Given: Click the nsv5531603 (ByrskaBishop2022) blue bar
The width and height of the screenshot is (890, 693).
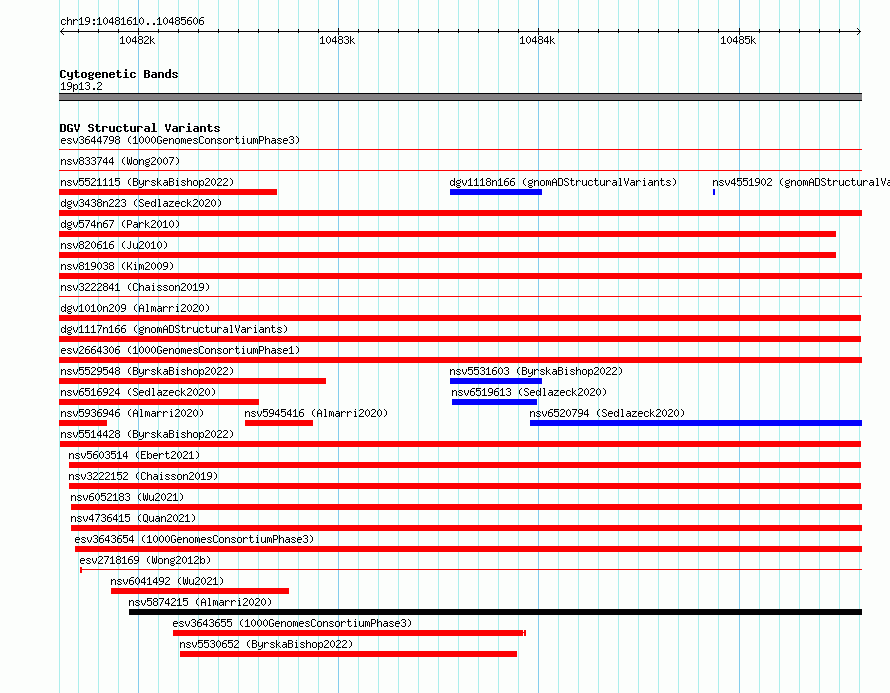Looking at the screenshot, I should (x=496, y=381).
